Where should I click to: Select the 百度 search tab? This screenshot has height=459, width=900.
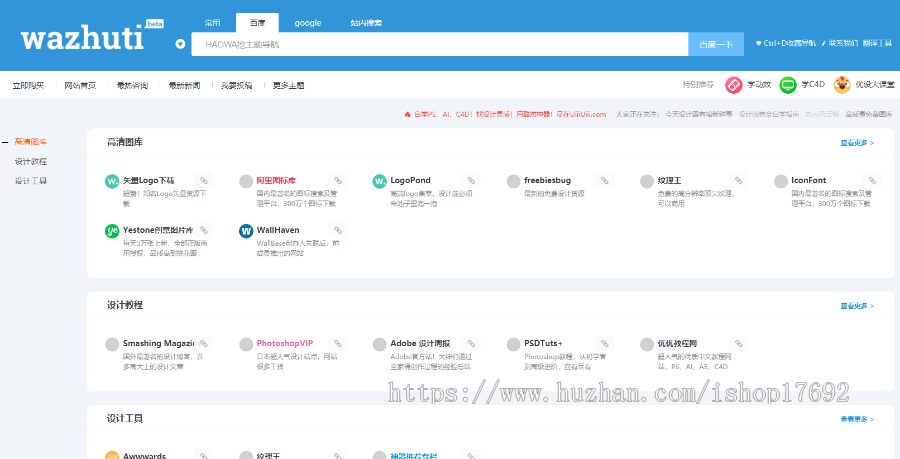257,23
